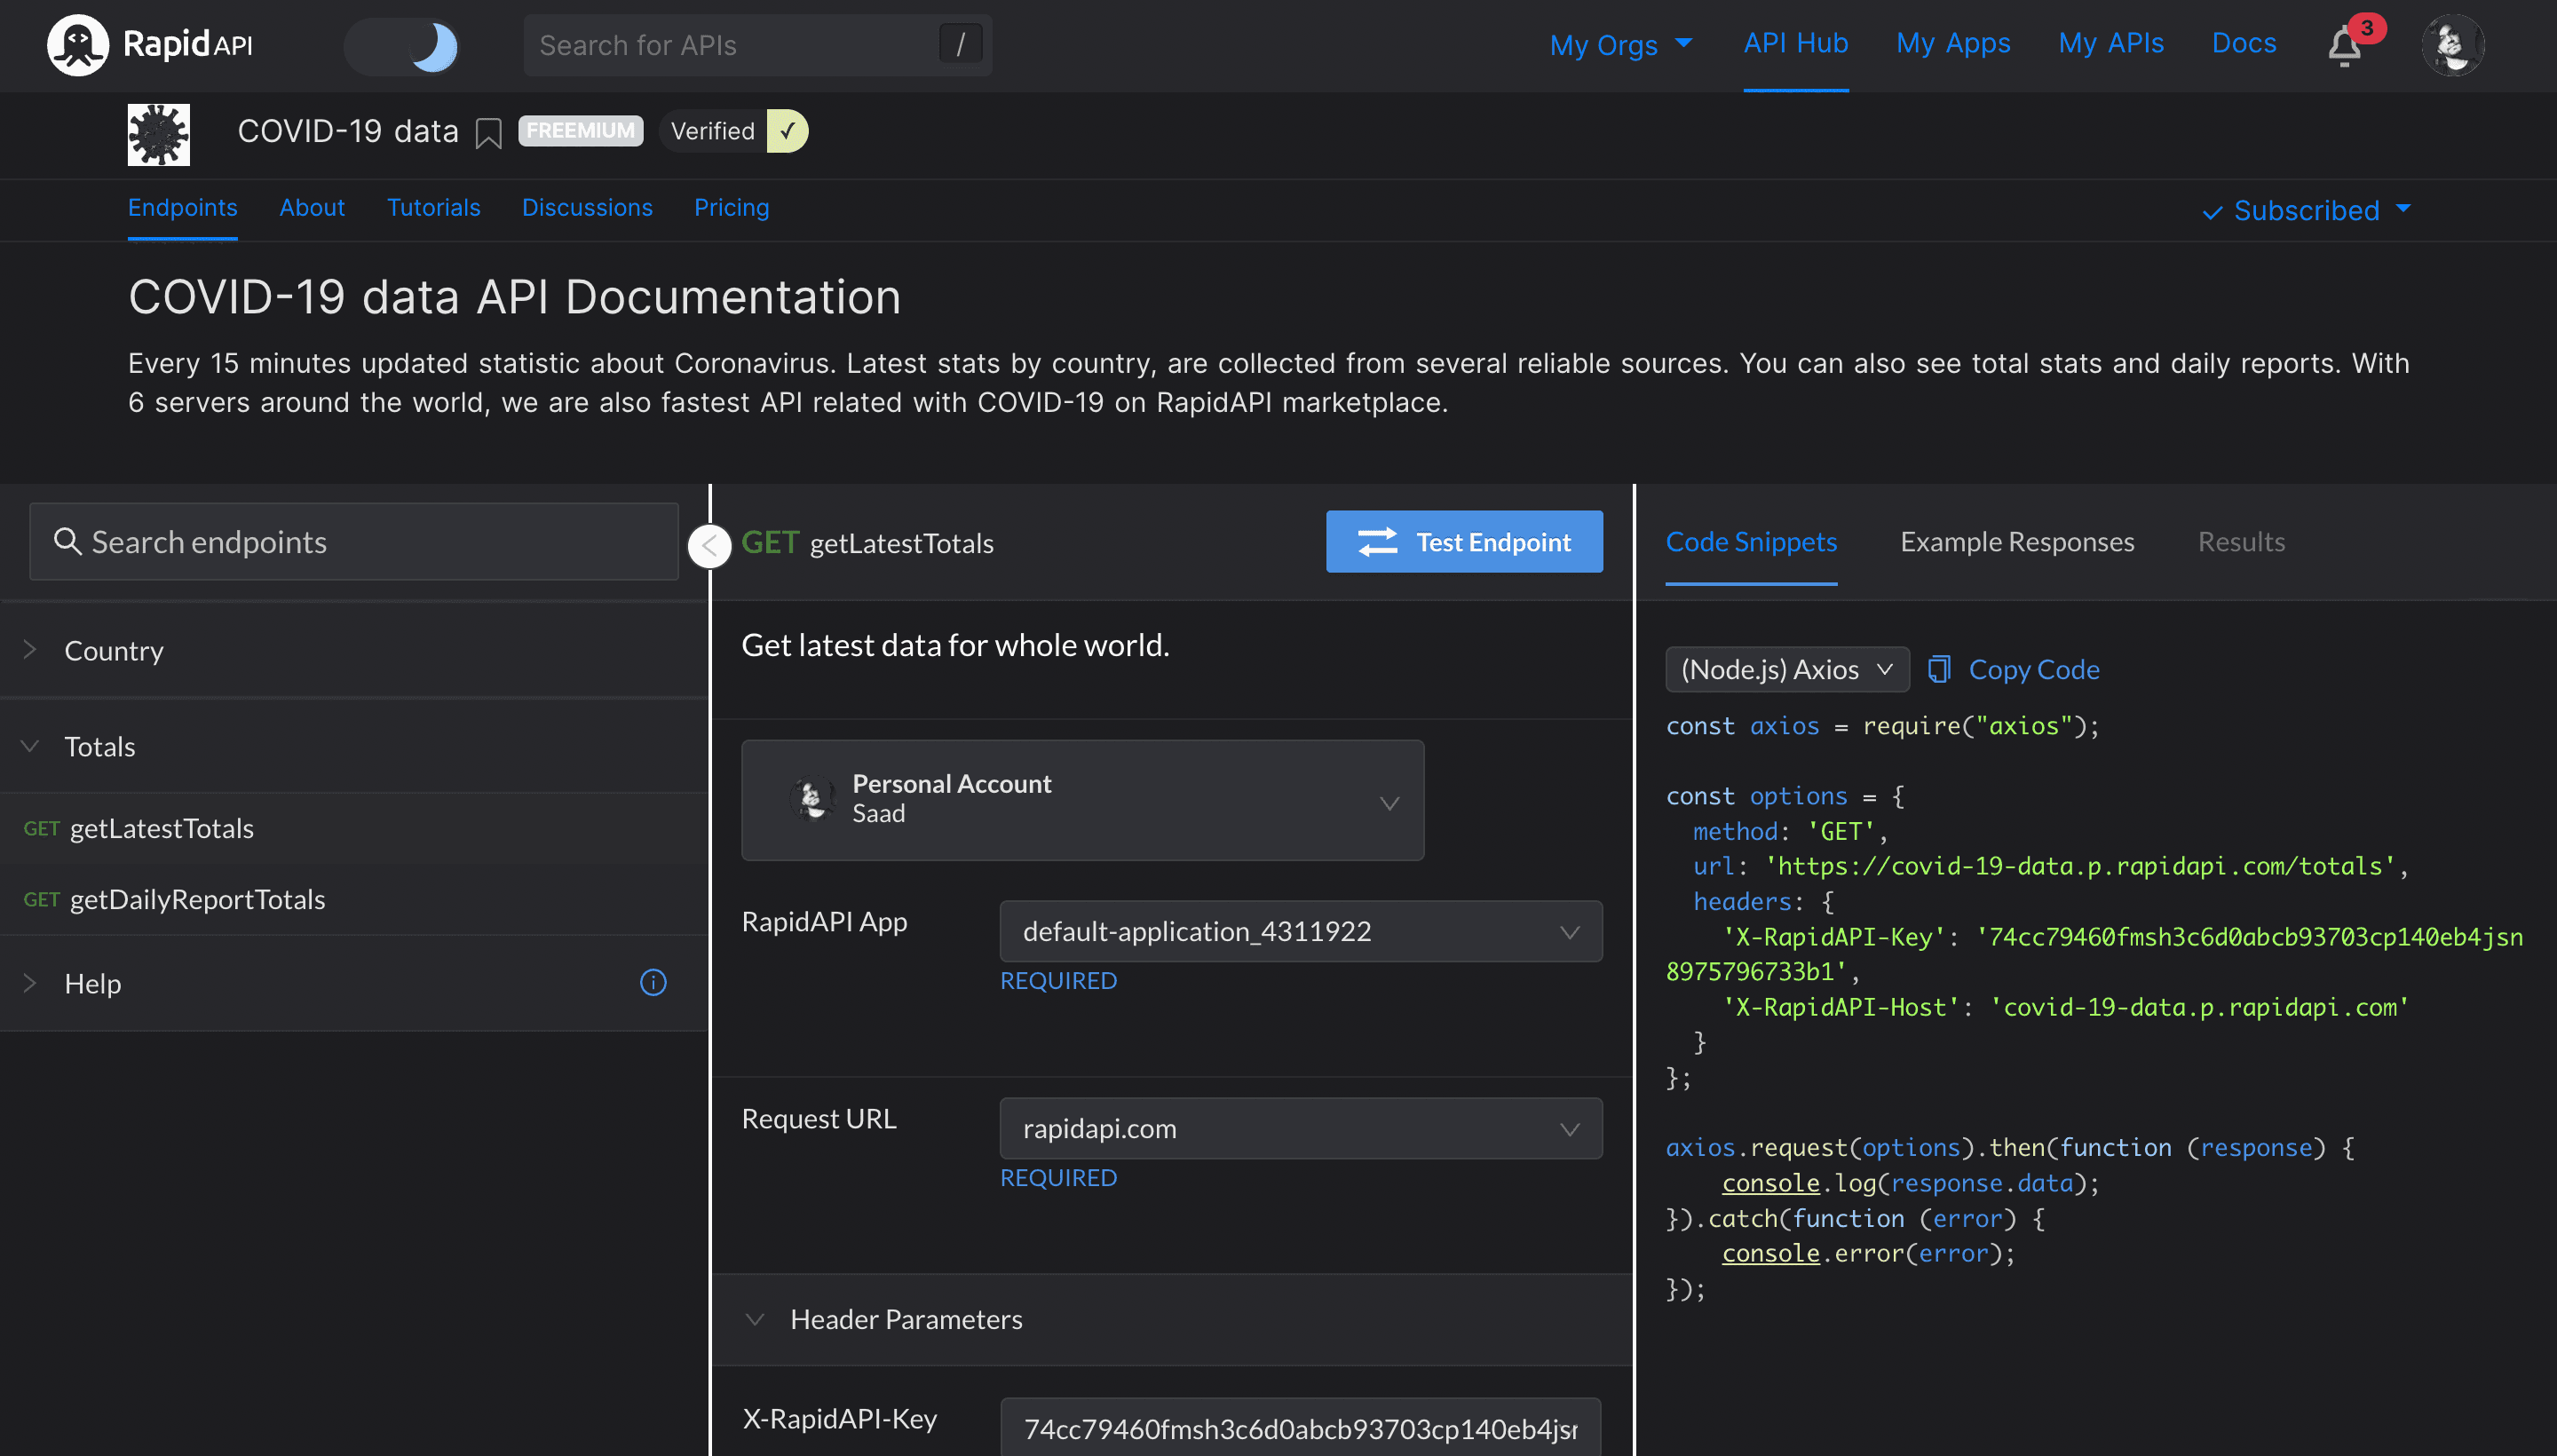Viewport: 2557px width, 1456px height.
Task: Switch to the Tutorials tab
Action: pyautogui.click(x=434, y=208)
